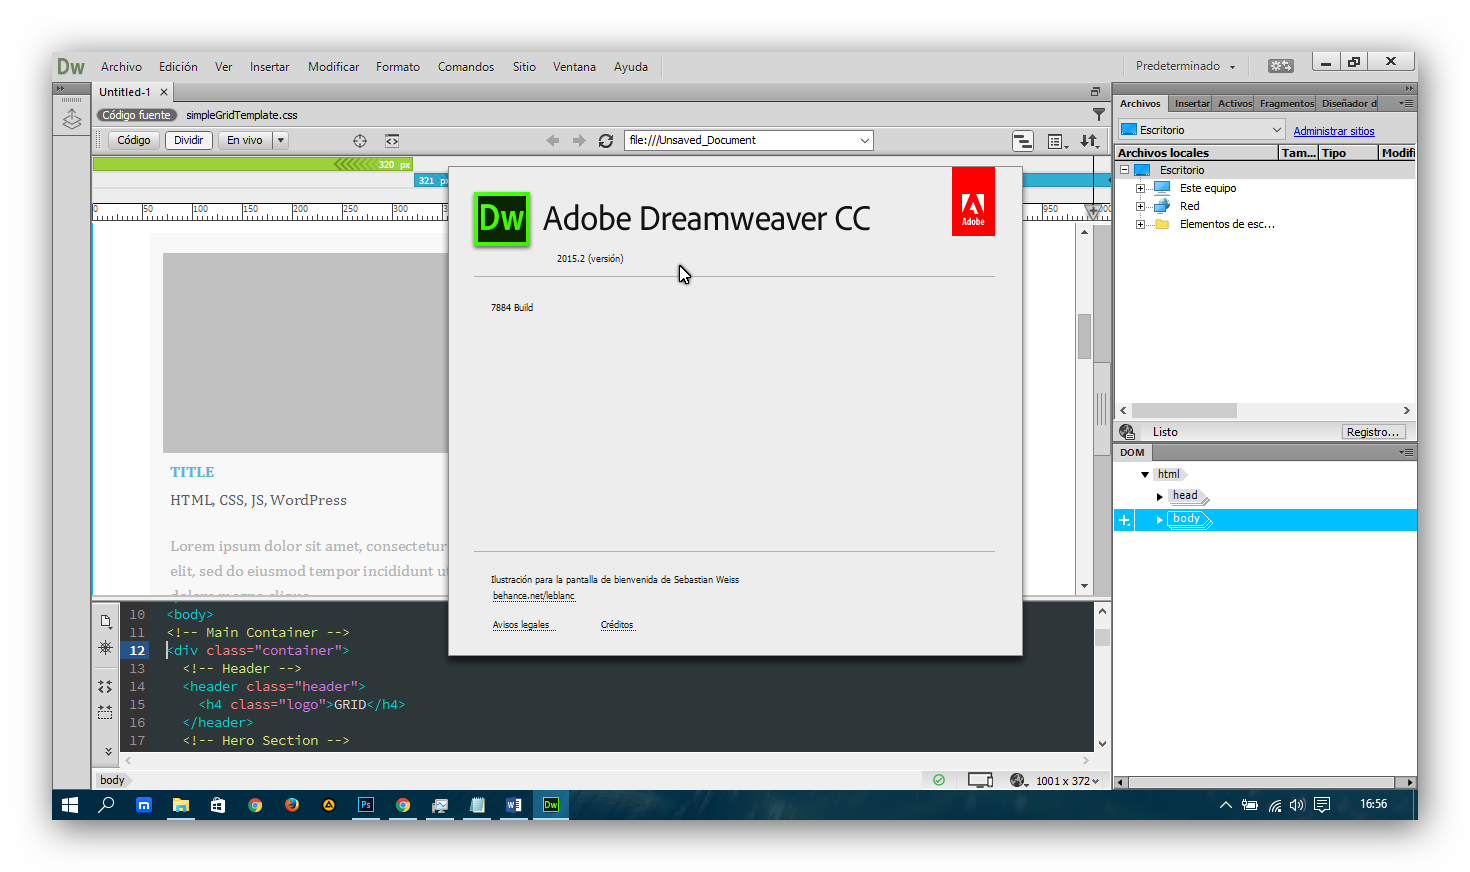Click the collapse full tag icon
The height and width of the screenshot is (872, 1470).
tap(106, 687)
